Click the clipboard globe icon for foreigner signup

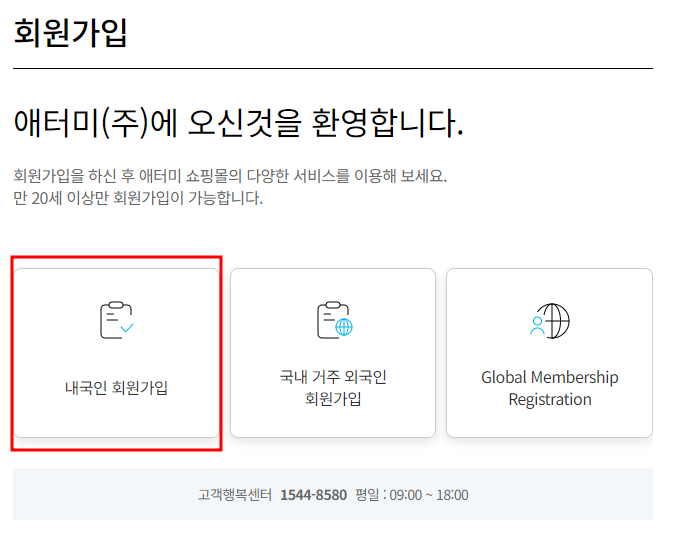(334, 320)
